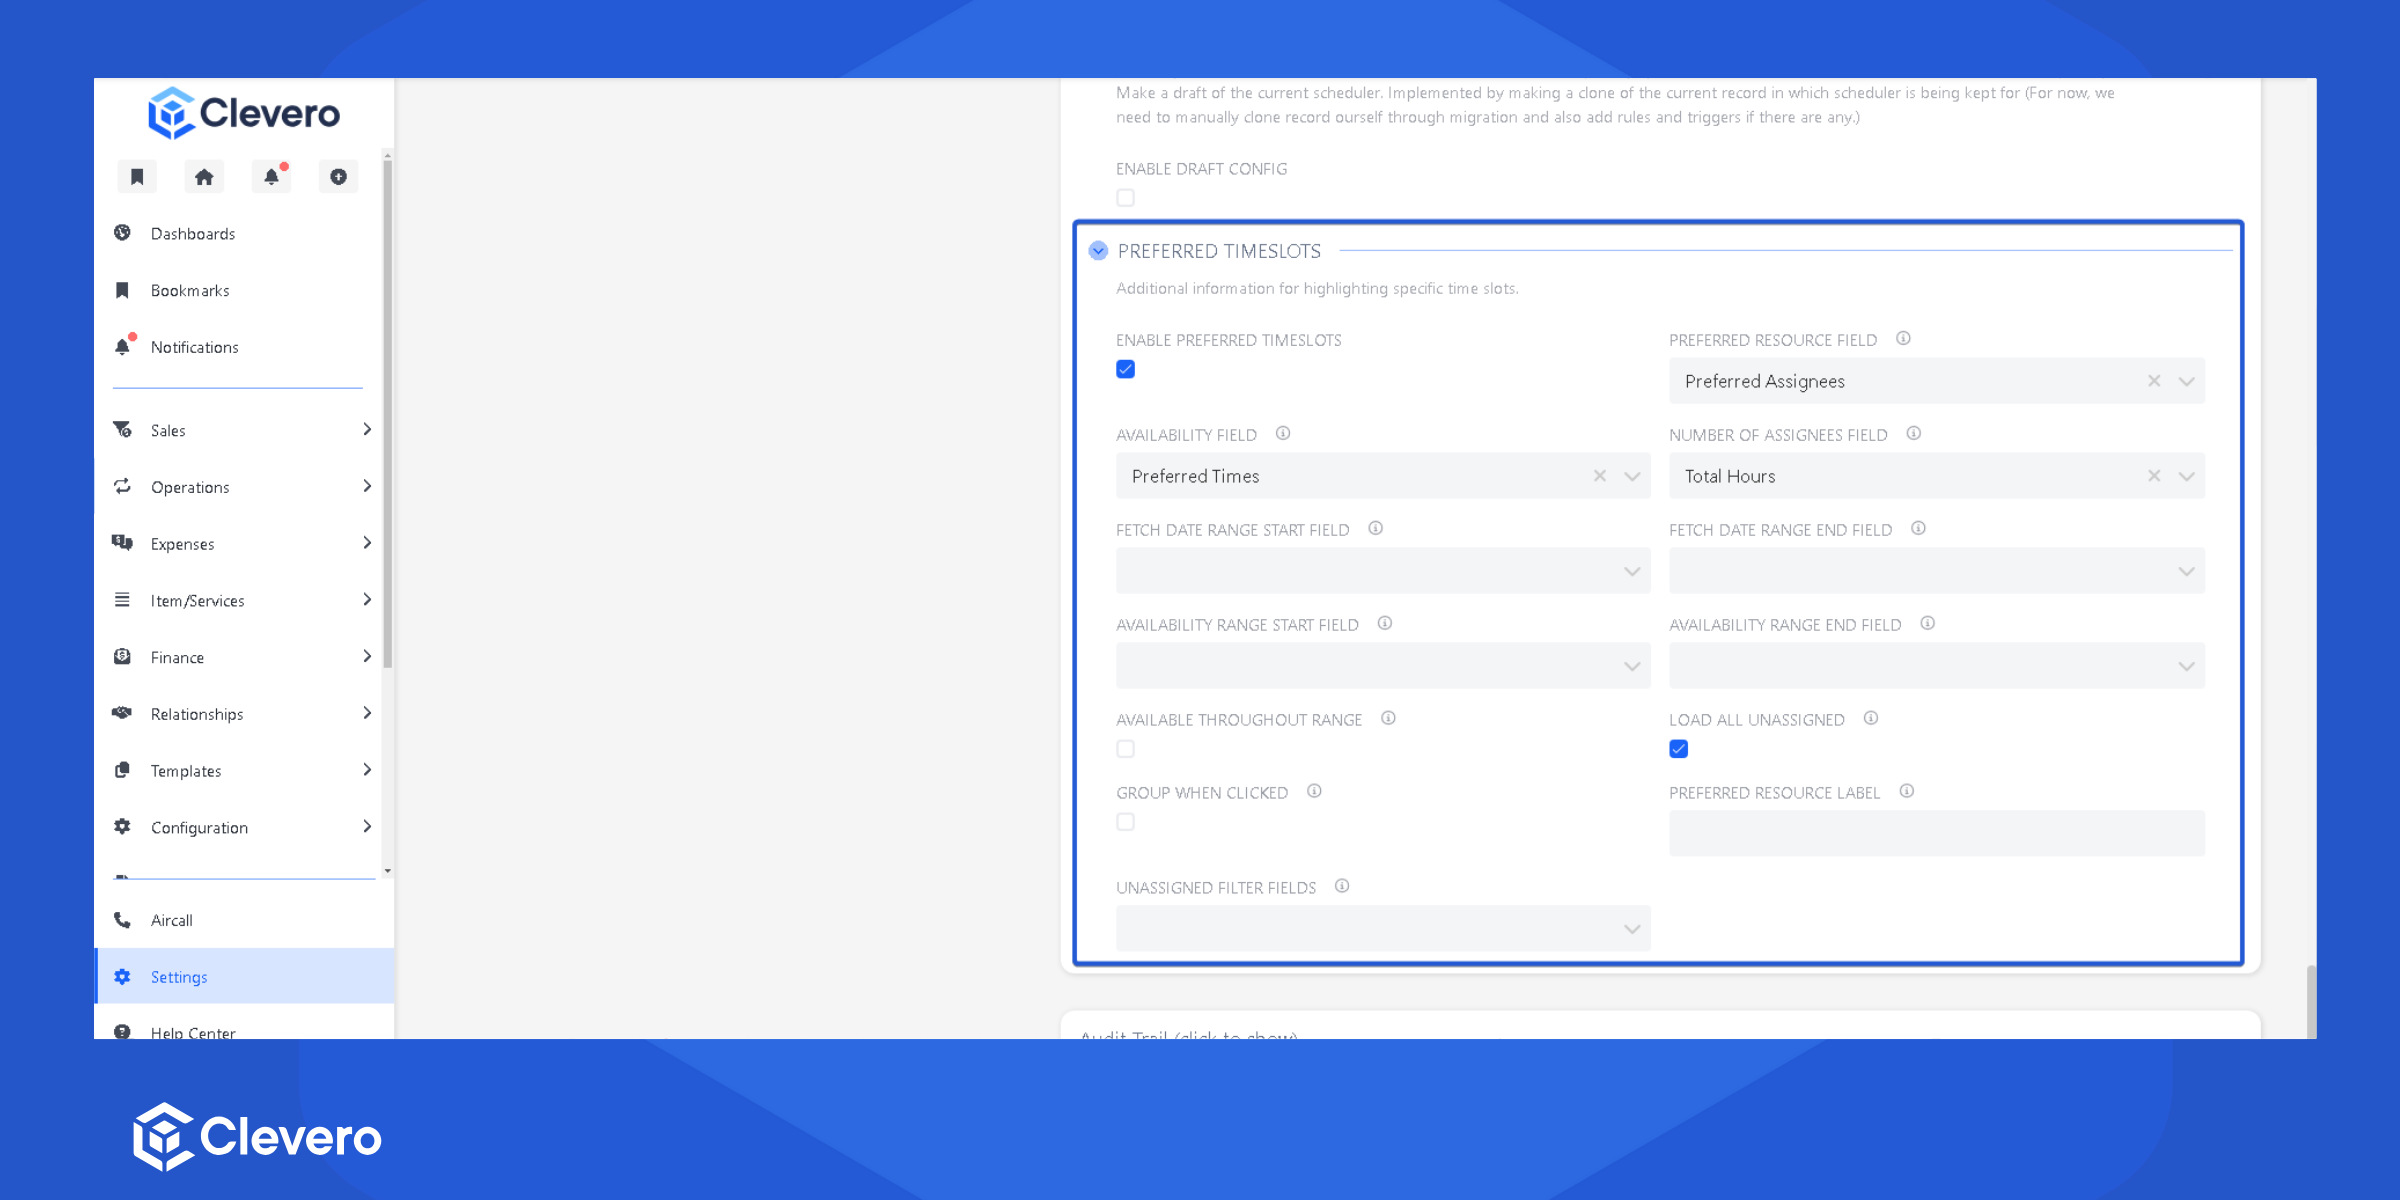
Task: Toggle the Load All Unassigned checkbox
Action: pos(1679,749)
